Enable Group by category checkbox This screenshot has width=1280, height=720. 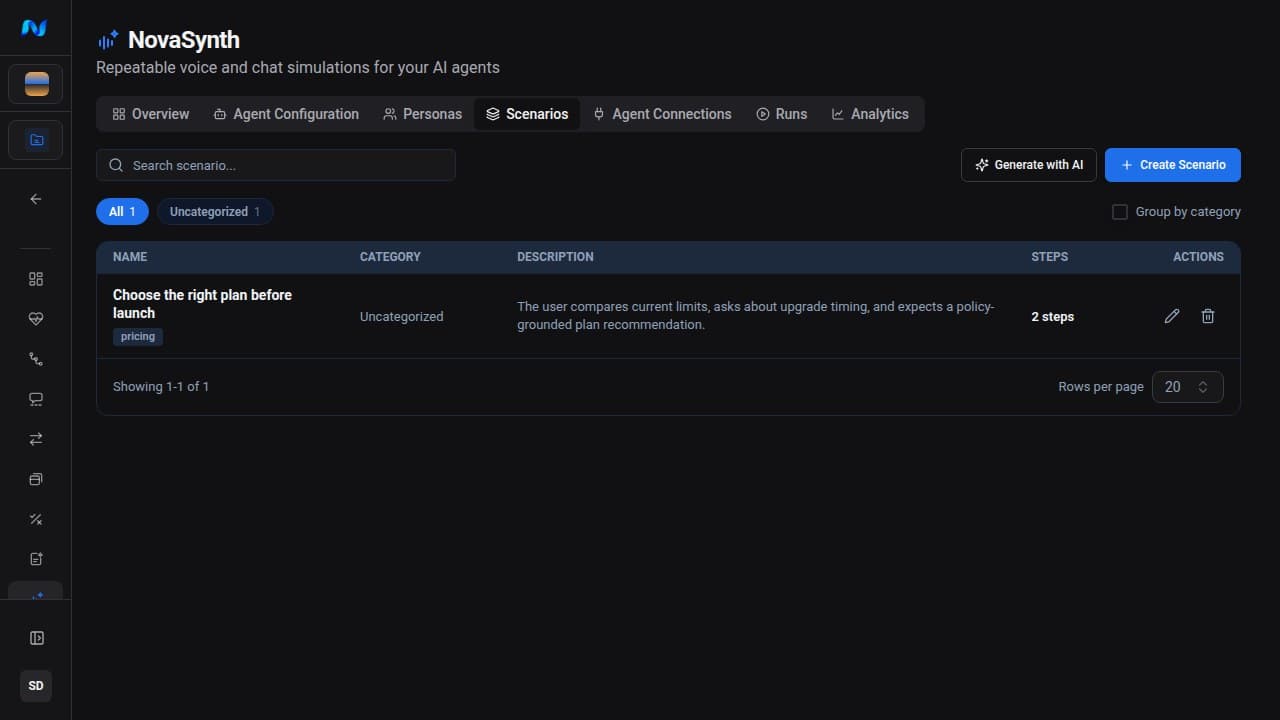tap(1120, 212)
